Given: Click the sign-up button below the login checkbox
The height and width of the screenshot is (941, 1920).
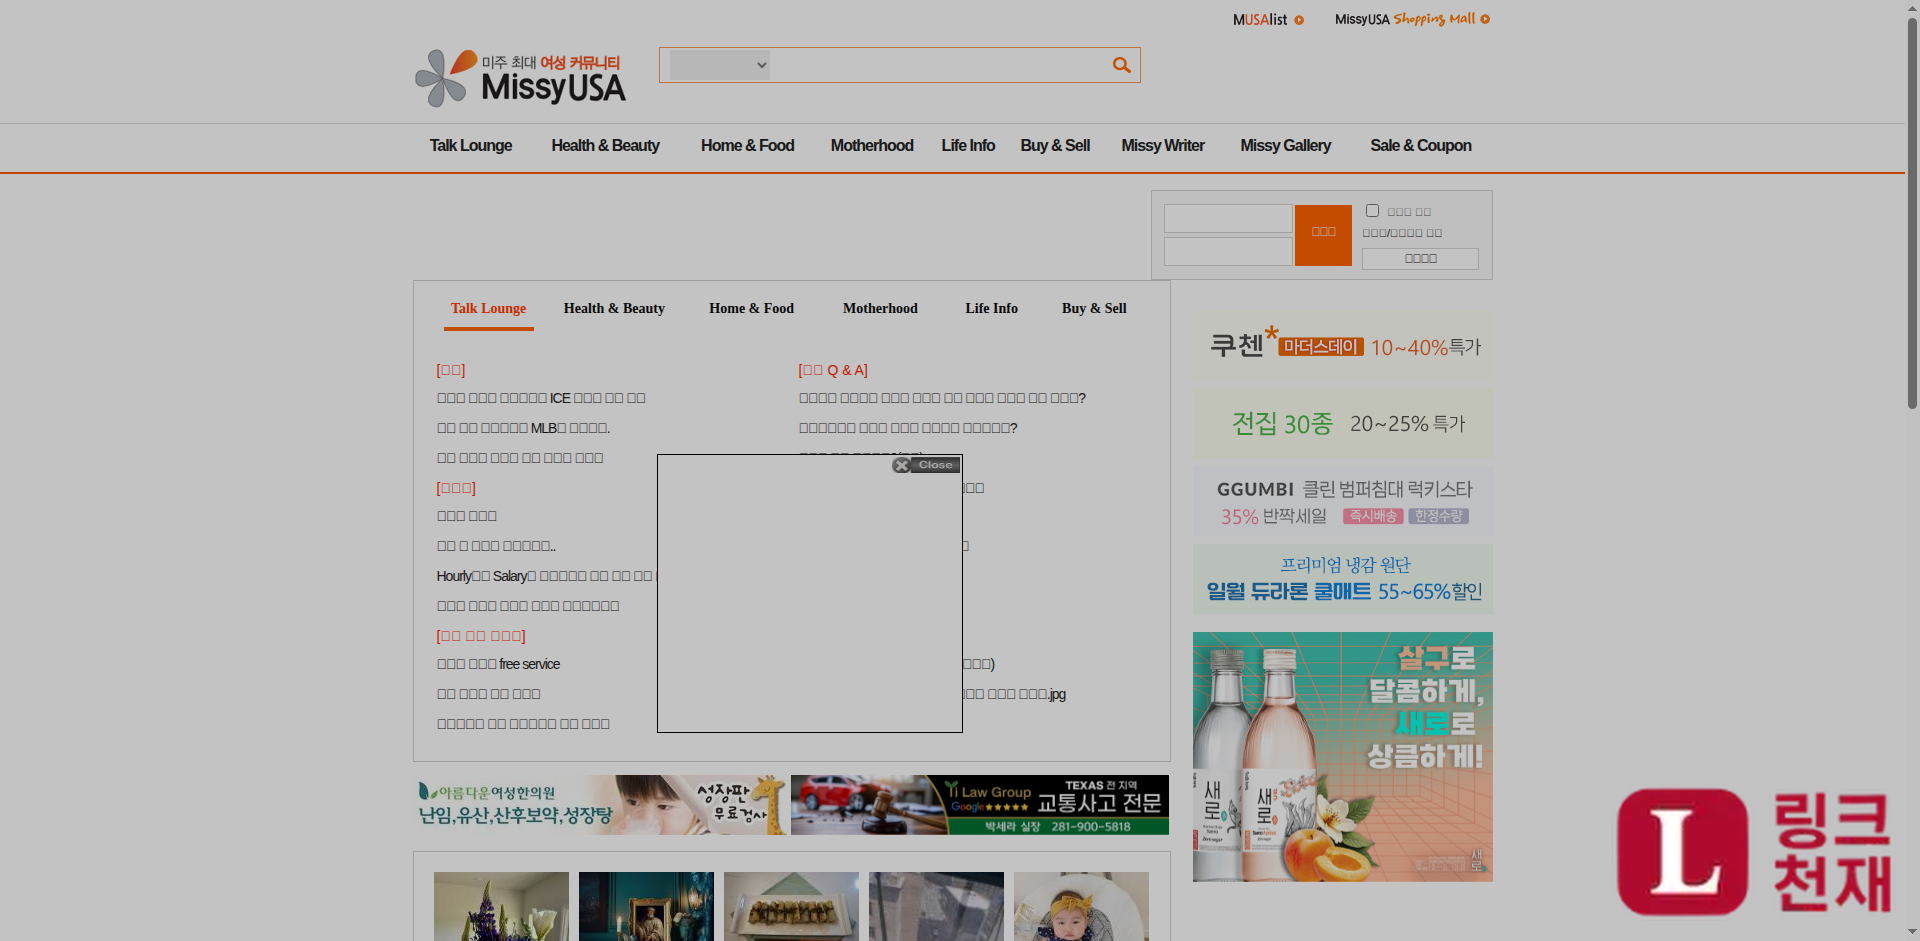Looking at the screenshot, I should click(x=1420, y=259).
